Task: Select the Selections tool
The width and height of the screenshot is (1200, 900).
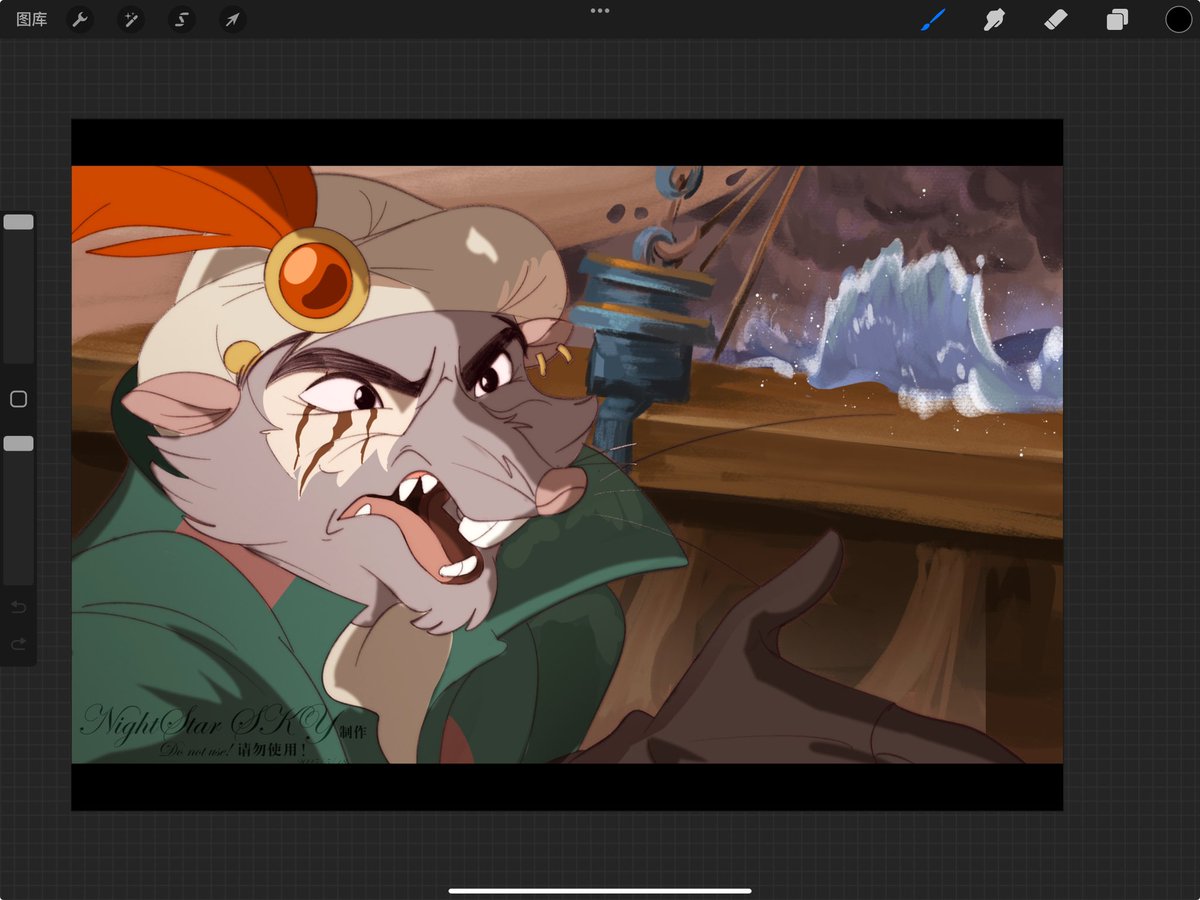Action: (x=181, y=19)
